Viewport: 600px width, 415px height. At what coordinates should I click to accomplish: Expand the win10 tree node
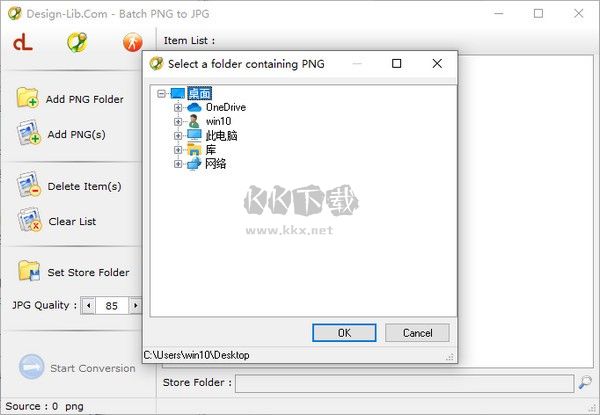pyautogui.click(x=178, y=122)
